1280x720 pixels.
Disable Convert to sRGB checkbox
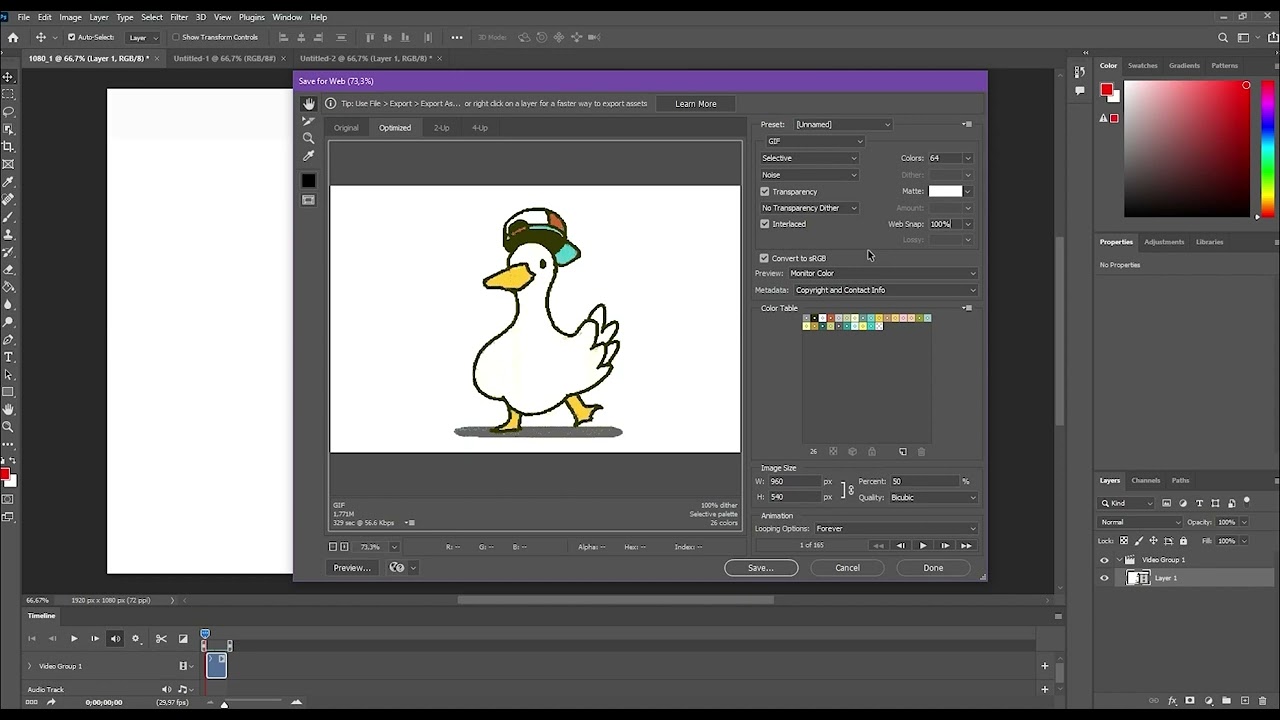(x=765, y=258)
